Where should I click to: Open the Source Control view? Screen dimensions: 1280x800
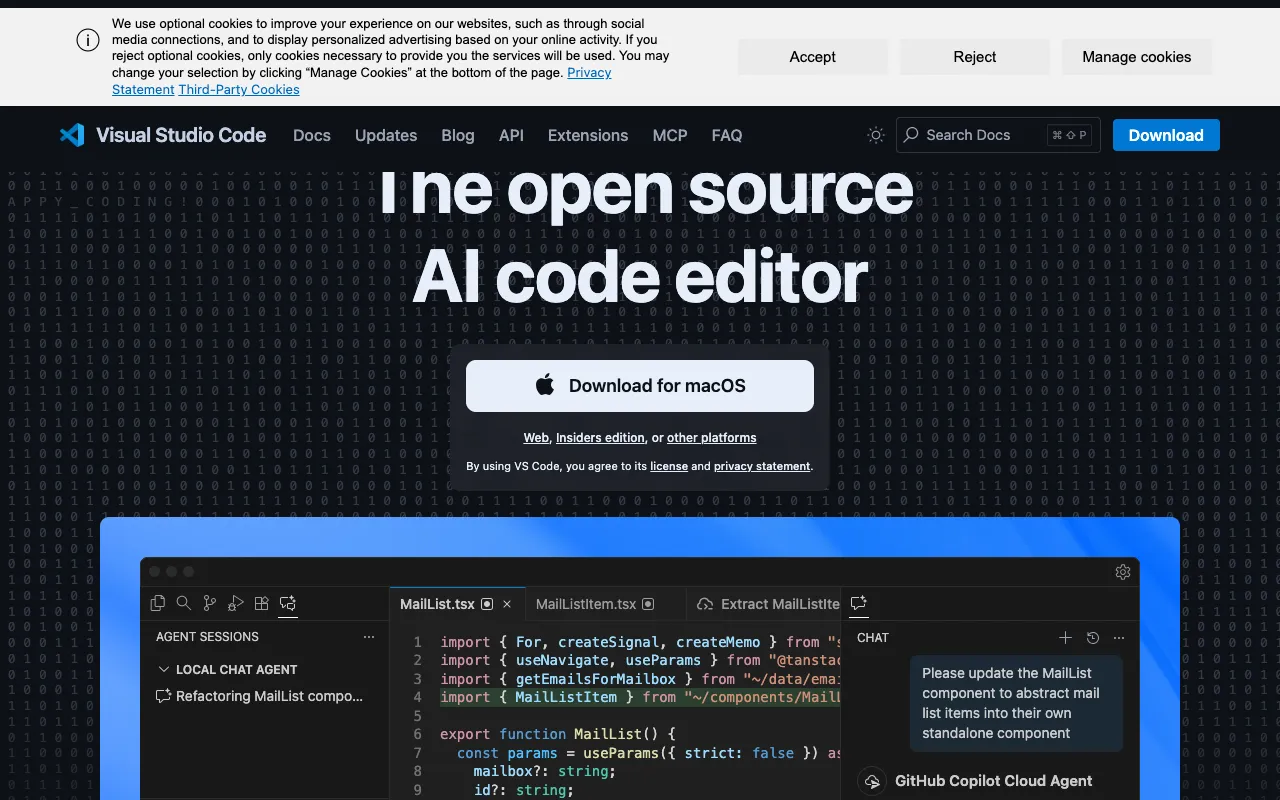pyautogui.click(x=210, y=603)
